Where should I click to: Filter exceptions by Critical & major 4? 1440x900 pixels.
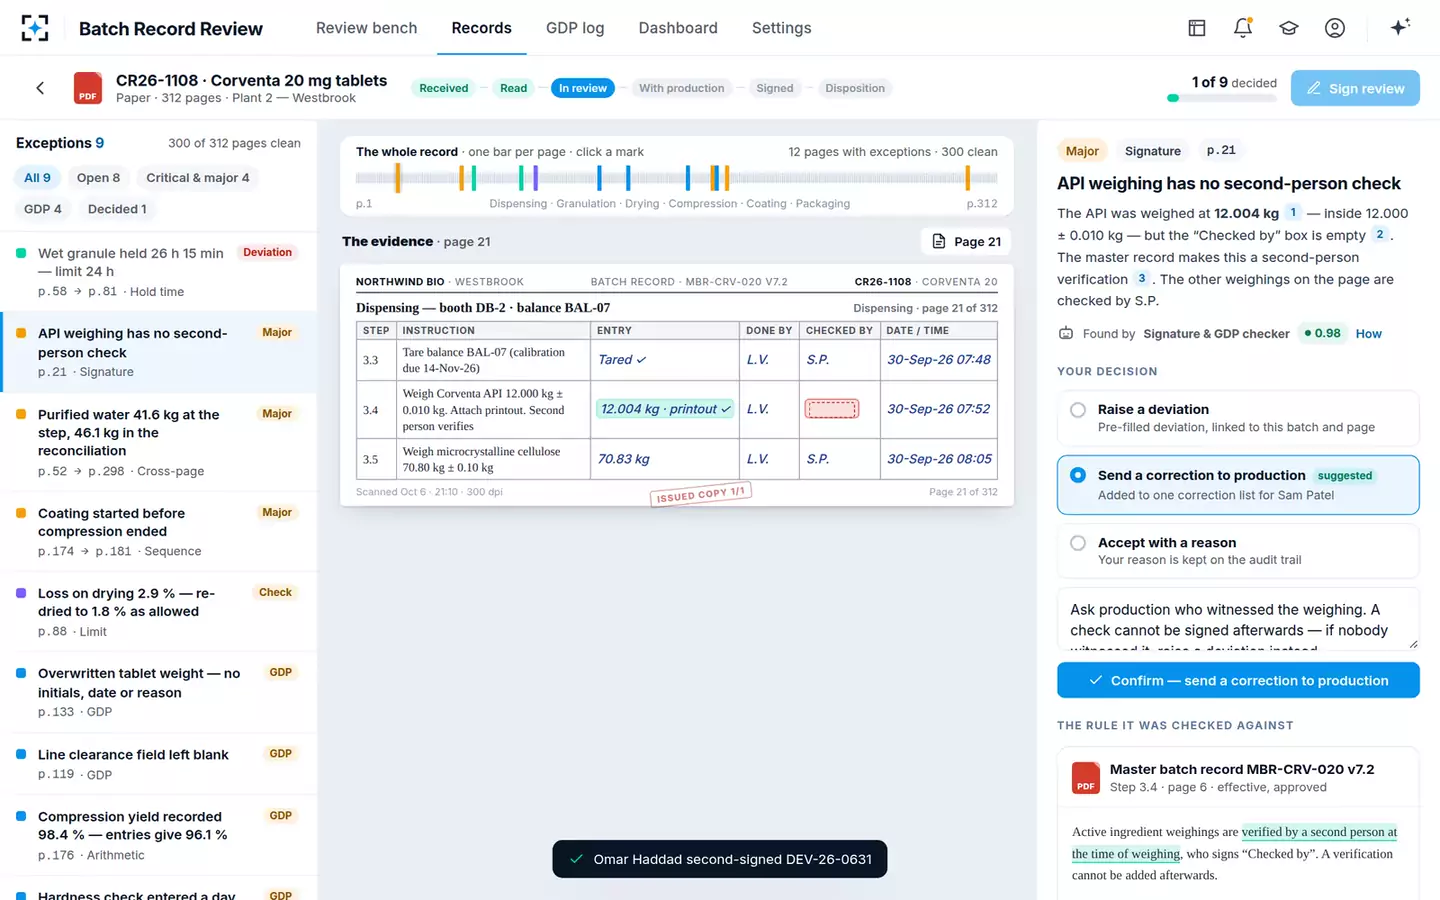tap(198, 178)
